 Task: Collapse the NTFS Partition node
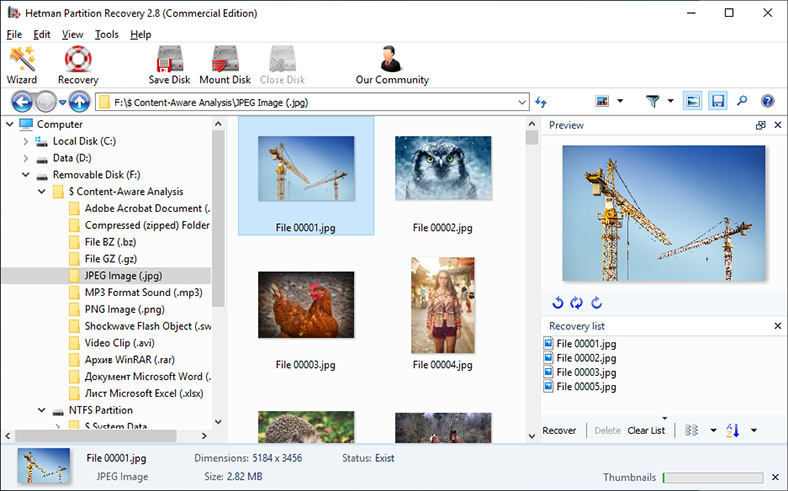point(42,410)
